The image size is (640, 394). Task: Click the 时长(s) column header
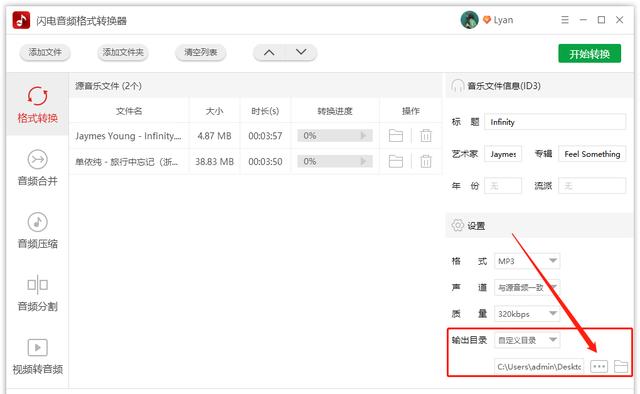coord(265,111)
